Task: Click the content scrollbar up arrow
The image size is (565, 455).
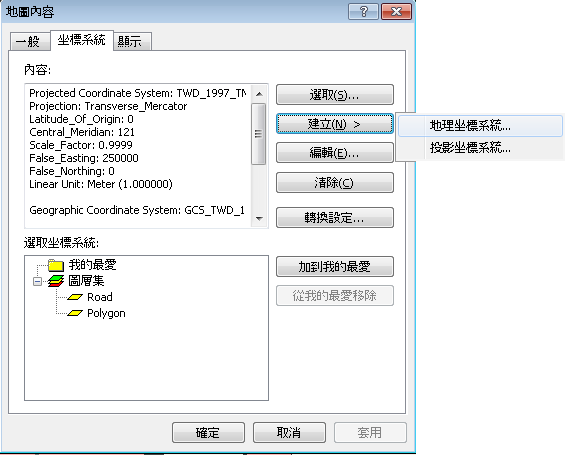Action: tap(259, 94)
